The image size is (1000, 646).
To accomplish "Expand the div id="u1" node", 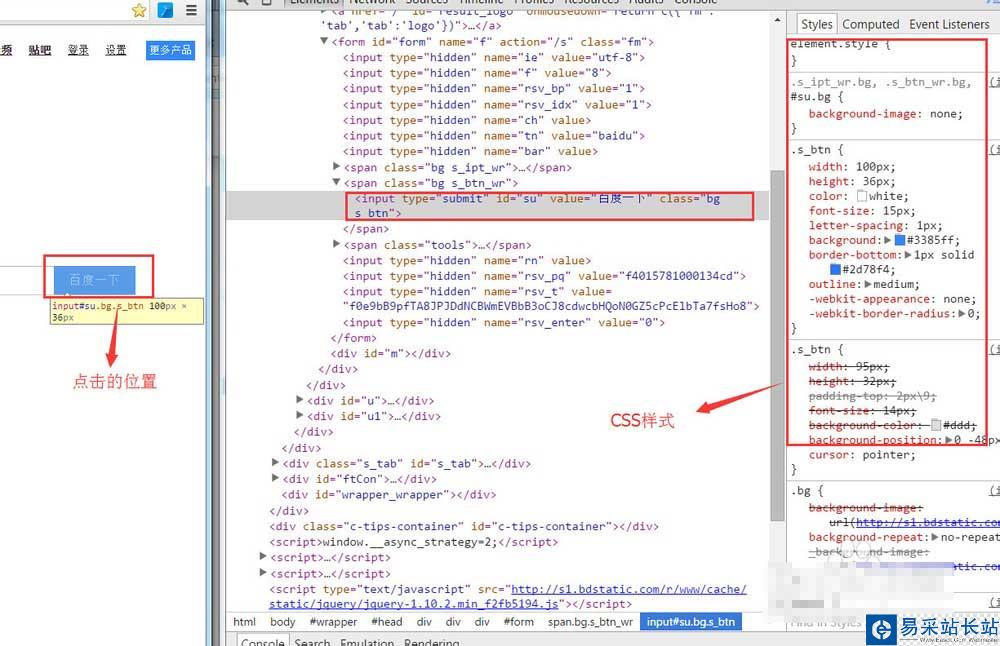I will (x=300, y=415).
